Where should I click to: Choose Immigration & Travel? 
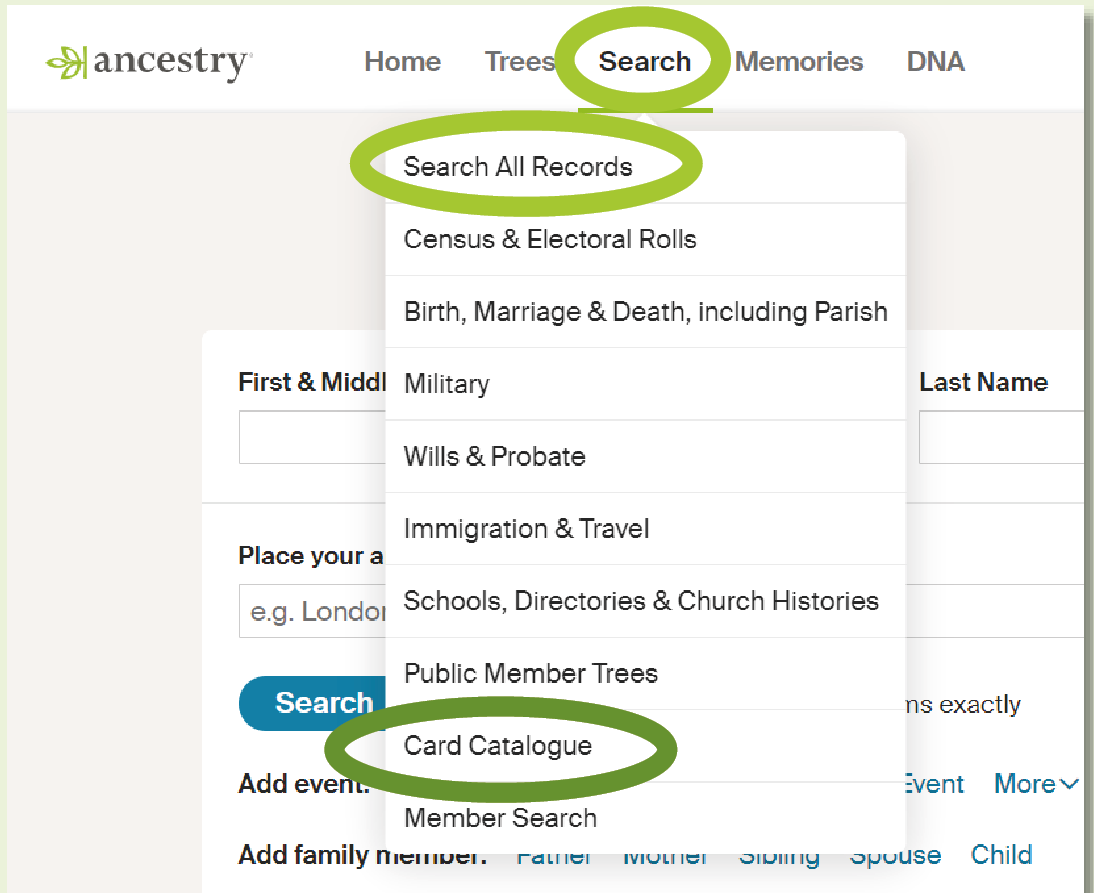[527, 529]
